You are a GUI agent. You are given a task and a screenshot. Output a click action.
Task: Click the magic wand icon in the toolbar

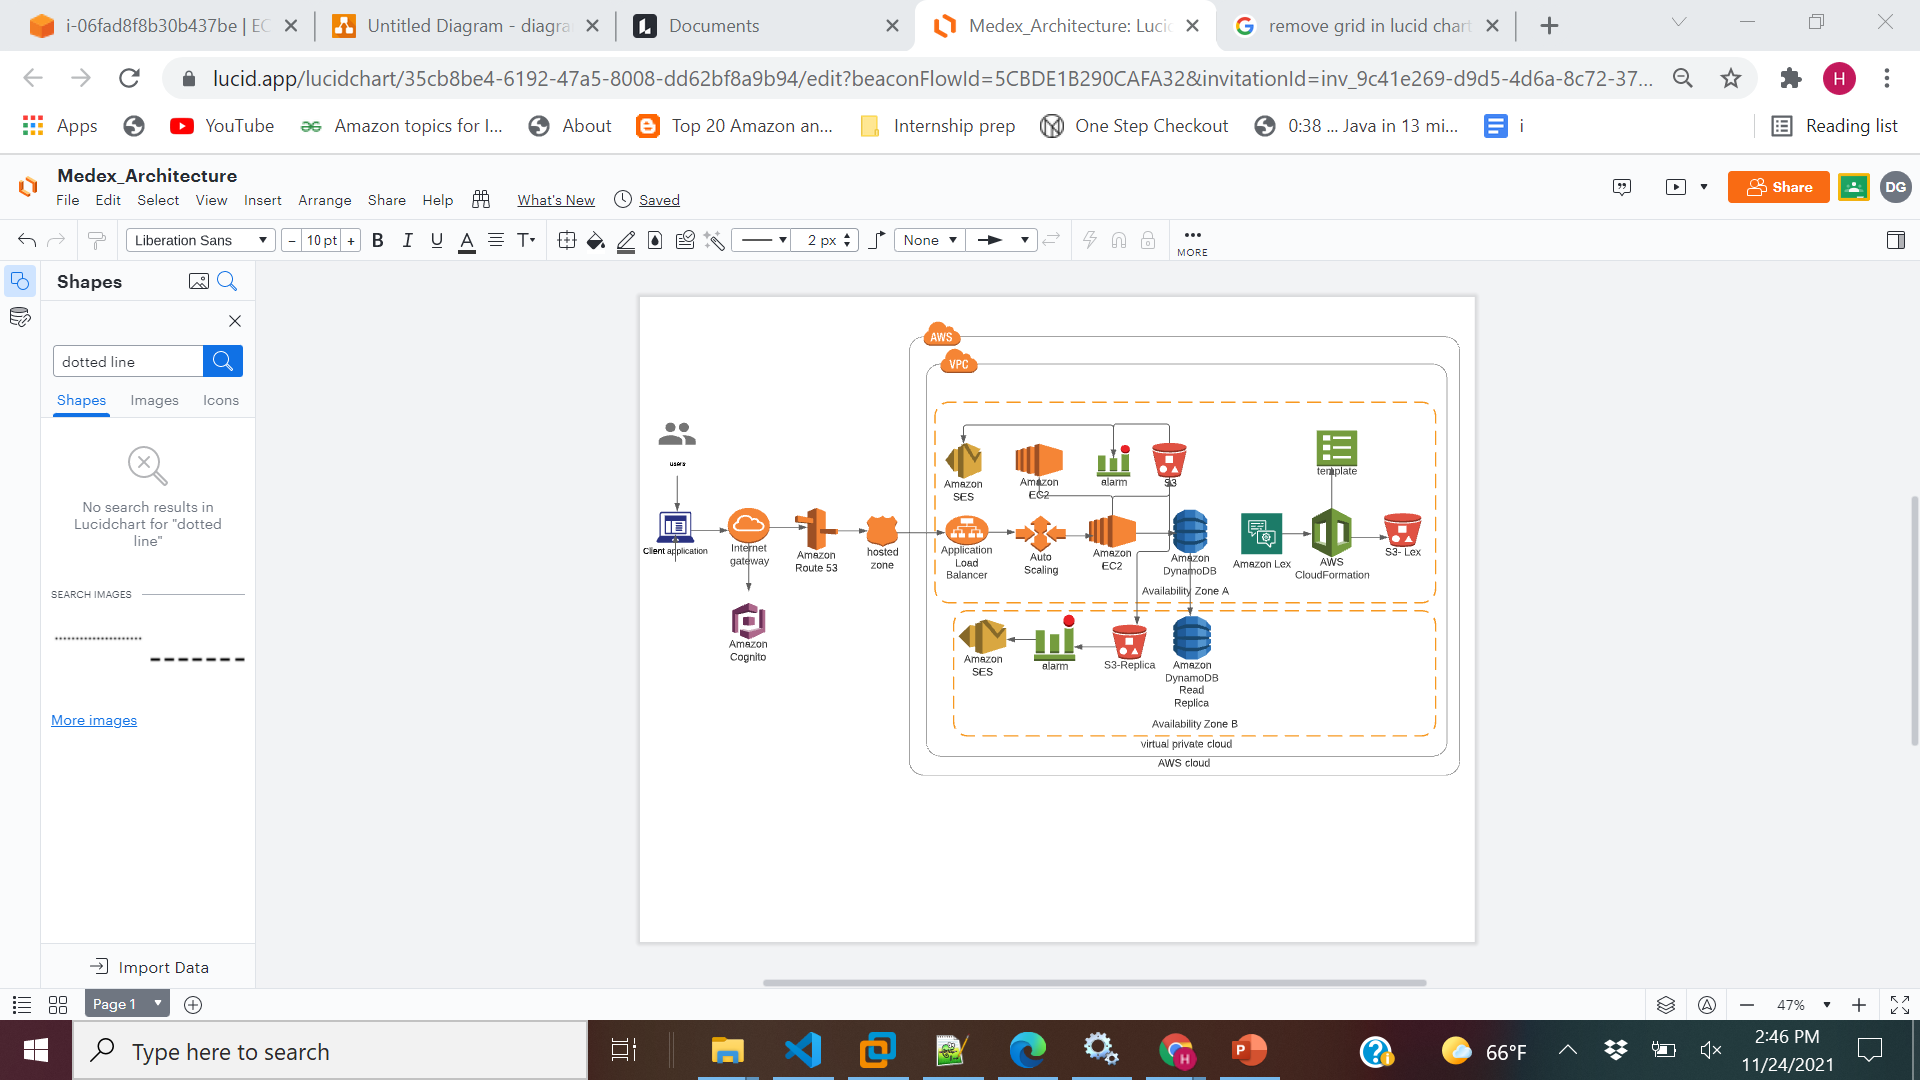714,240
